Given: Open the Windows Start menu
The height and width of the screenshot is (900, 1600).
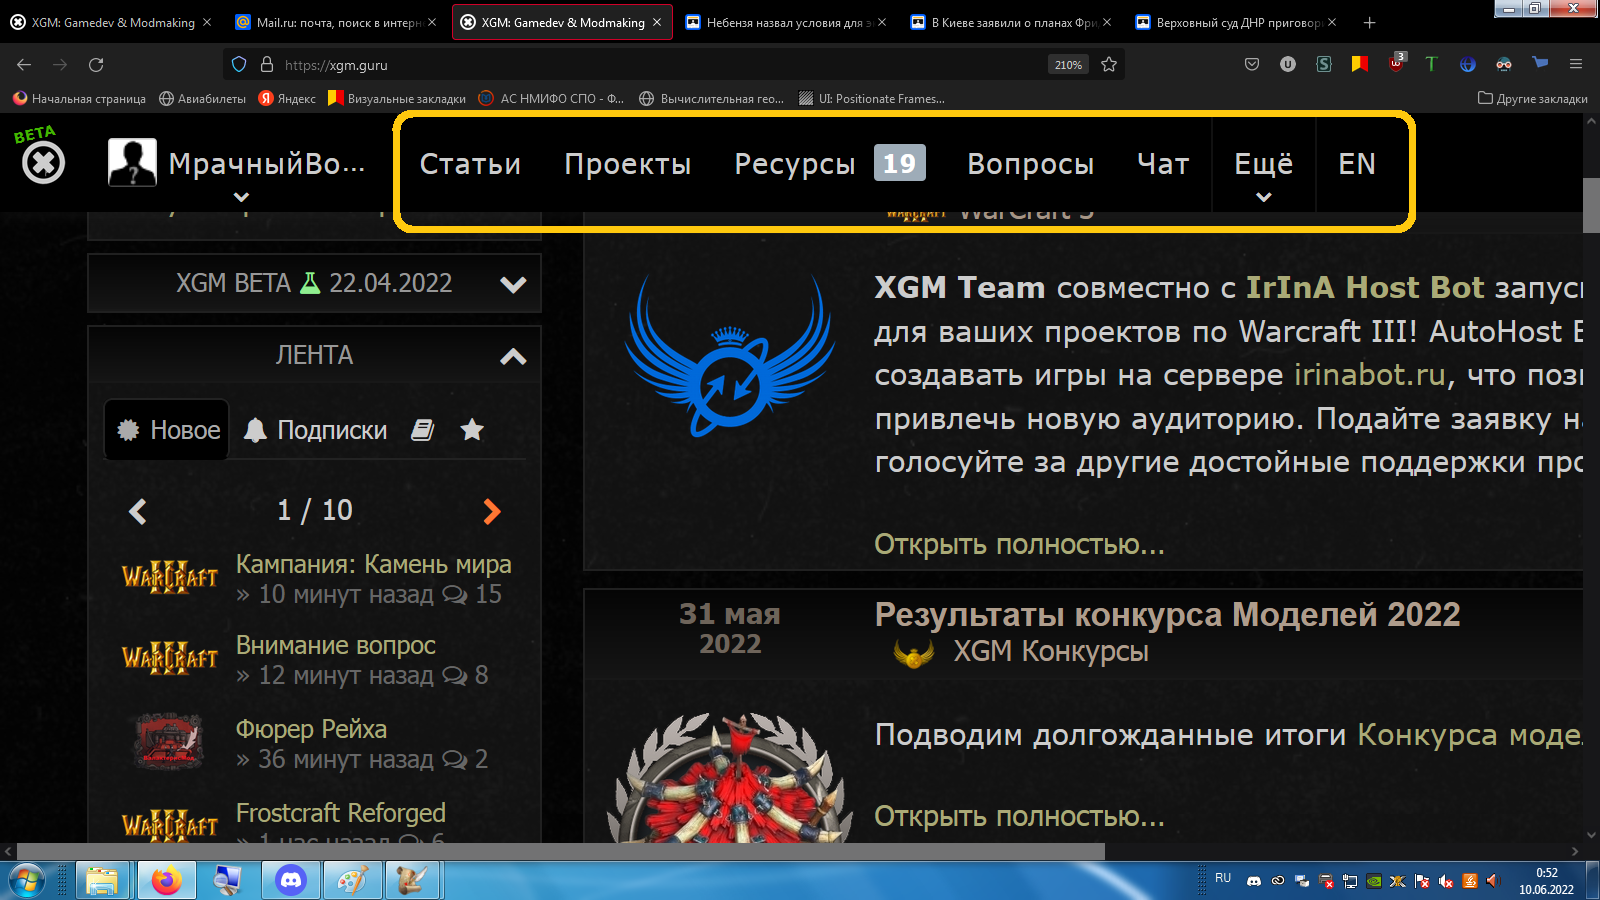Looking at the screenshot, I should pyautogui.click(x=27, y=881).
